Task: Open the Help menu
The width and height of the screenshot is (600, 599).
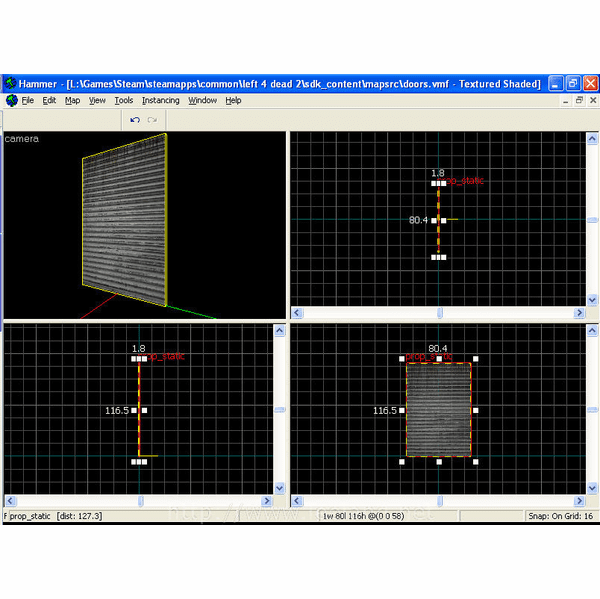Action: click(233, 101)
